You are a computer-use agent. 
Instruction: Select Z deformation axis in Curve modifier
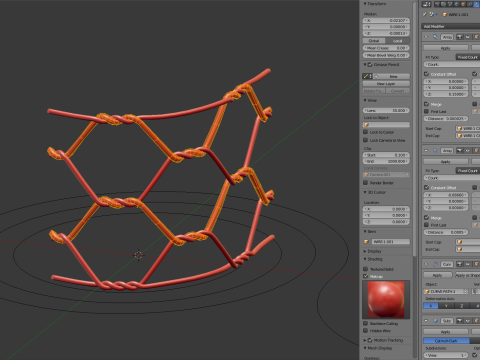coord(461,306)
